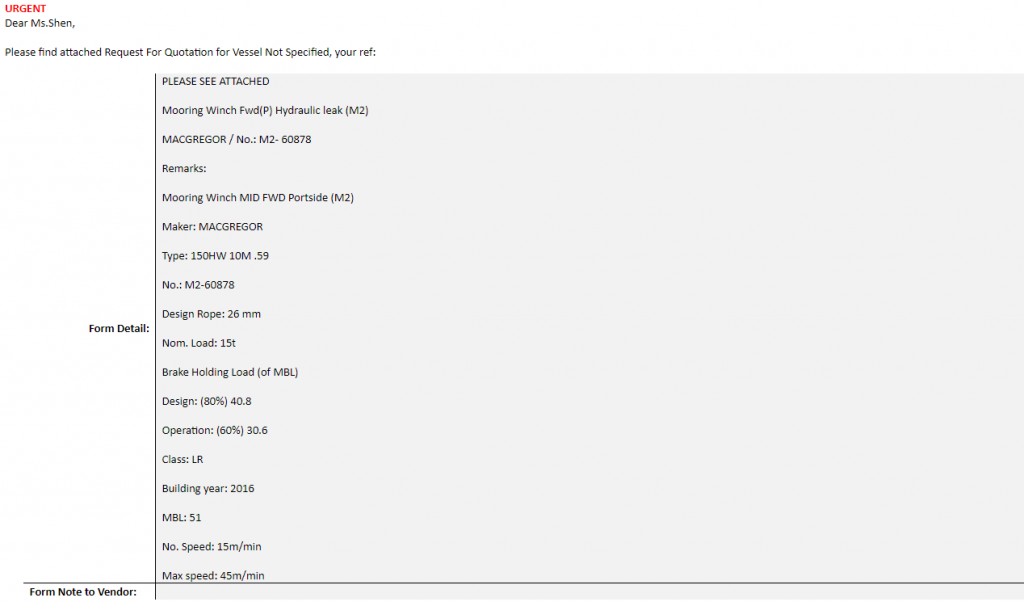Click the 'PLEASE SEE ATTACHED' line

coord(215,81)
